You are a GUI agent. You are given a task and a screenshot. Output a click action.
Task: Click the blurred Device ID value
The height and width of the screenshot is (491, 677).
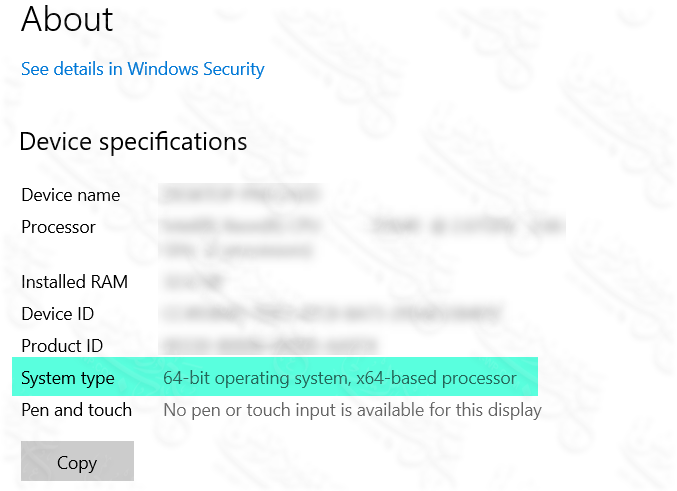coord(330,314)
